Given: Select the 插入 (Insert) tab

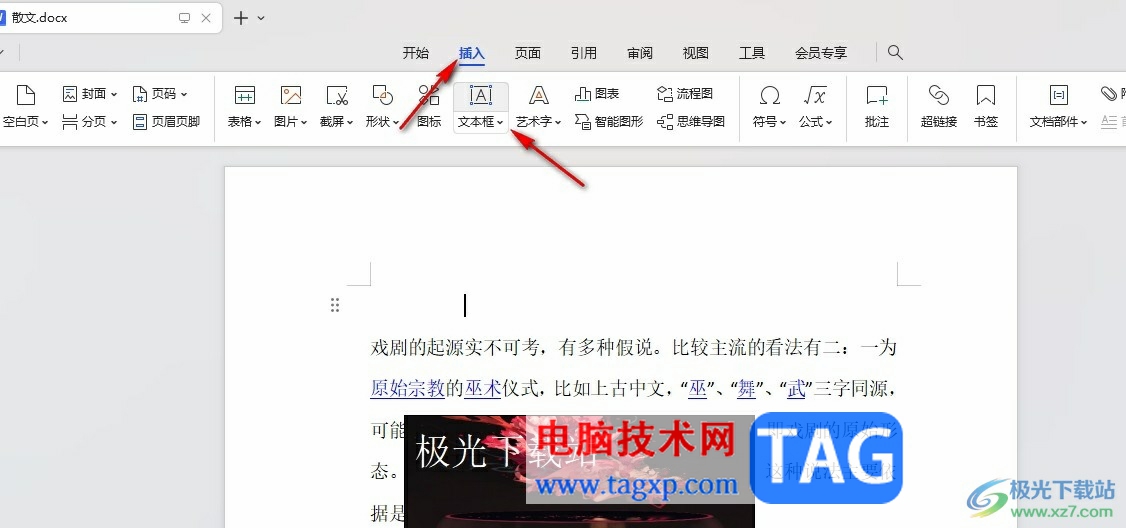Looking at the screenshot, I should tap(472, 52).
